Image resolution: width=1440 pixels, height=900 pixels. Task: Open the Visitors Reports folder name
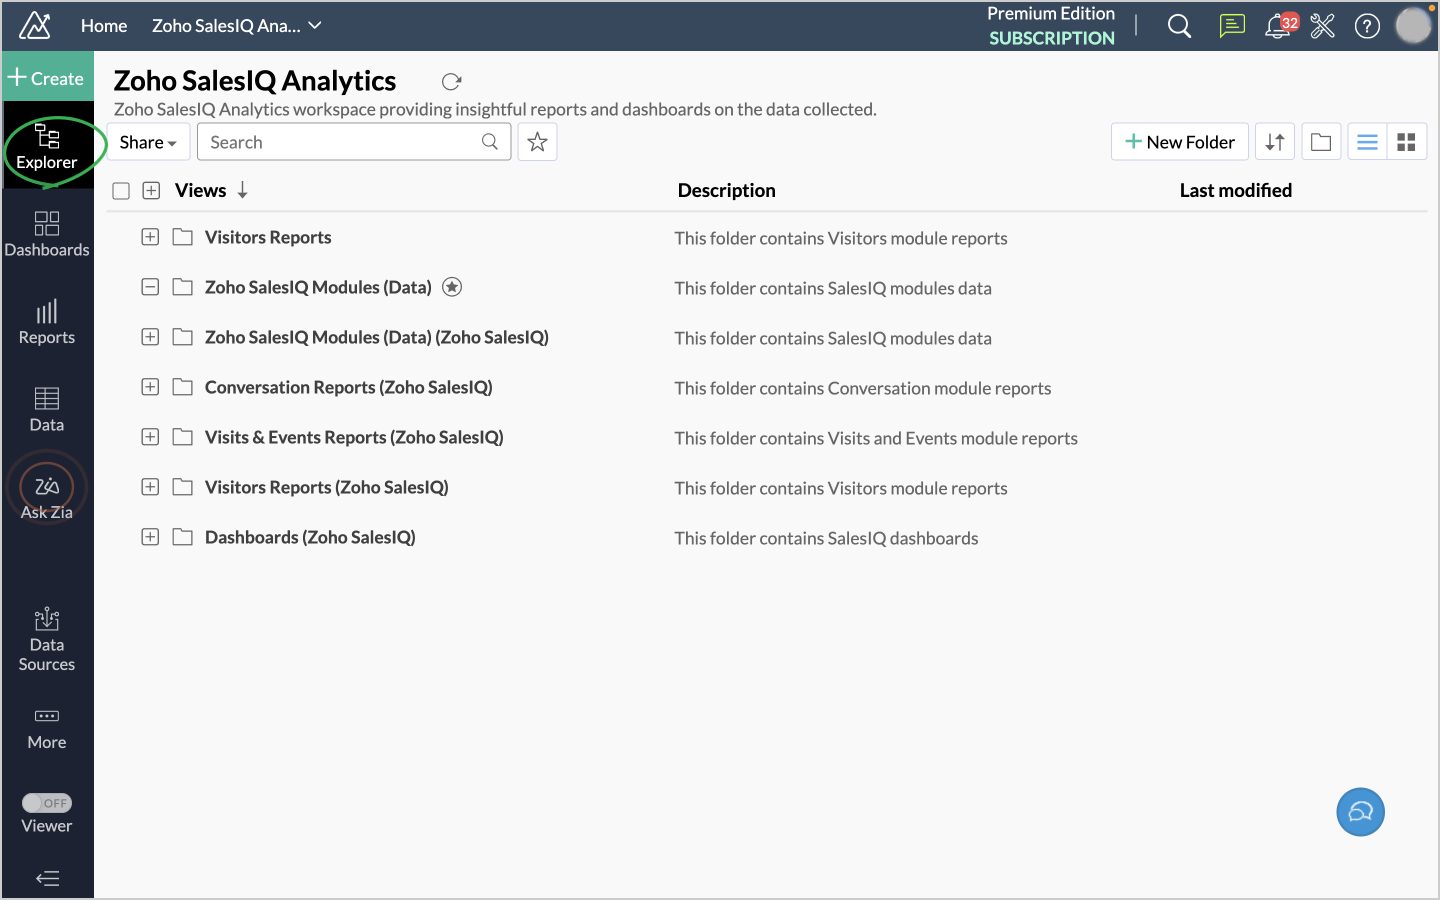268,237
